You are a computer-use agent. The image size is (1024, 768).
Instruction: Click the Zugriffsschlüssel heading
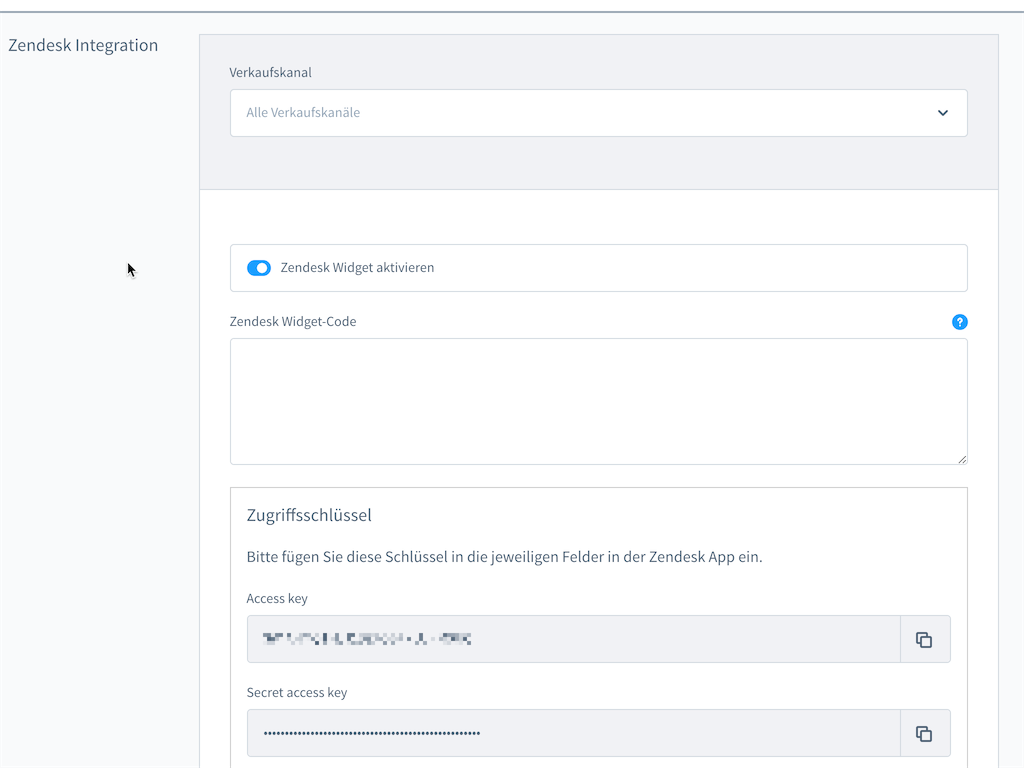click(309, 515)
